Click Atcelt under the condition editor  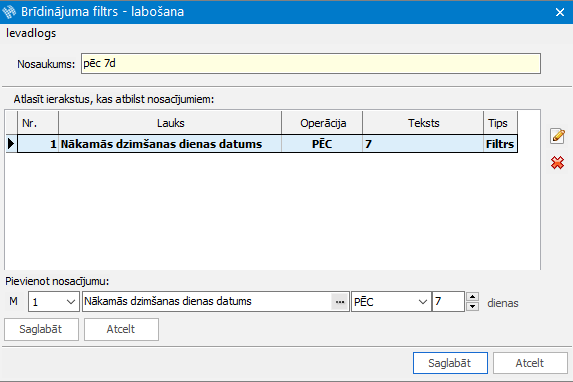pos(121,329)
